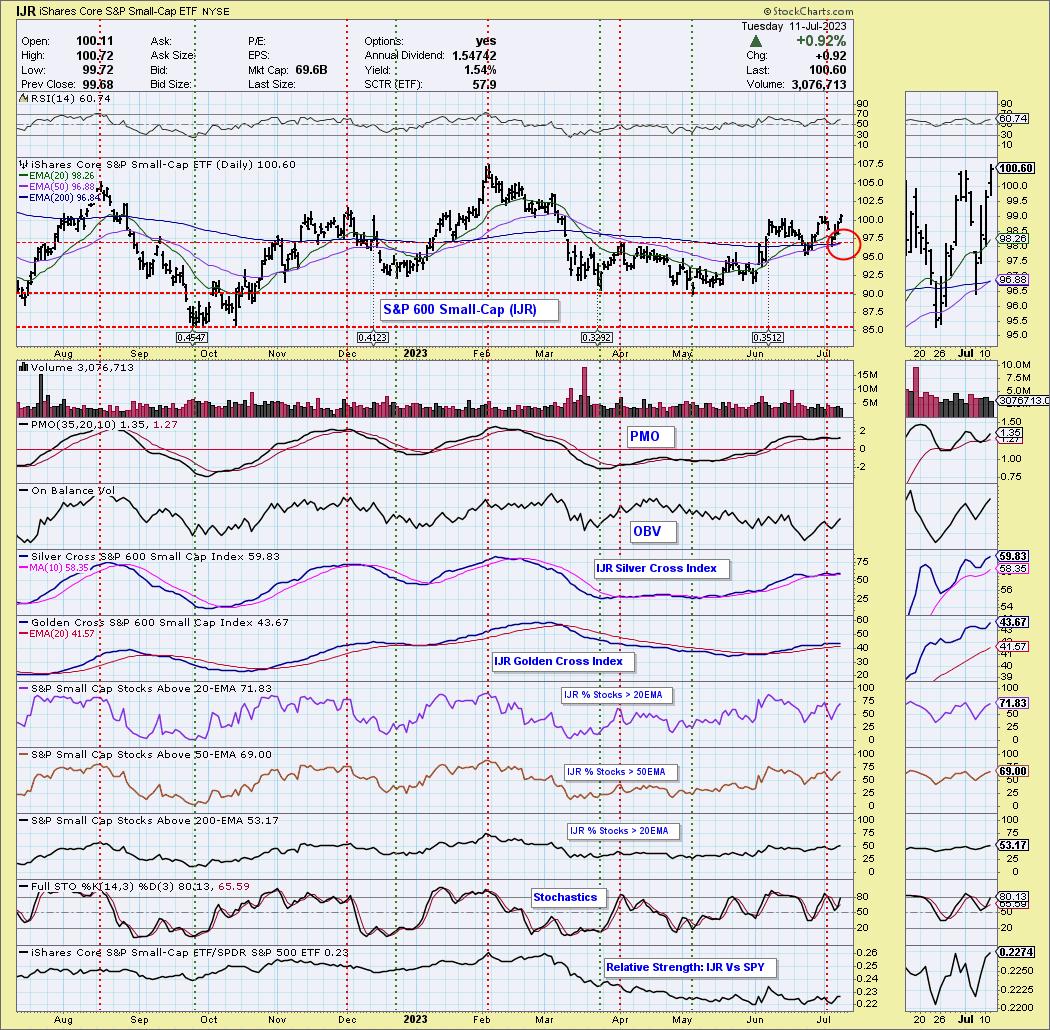Click the green up-arrow change icon
1050x1030 pixels.
point(755,42)
